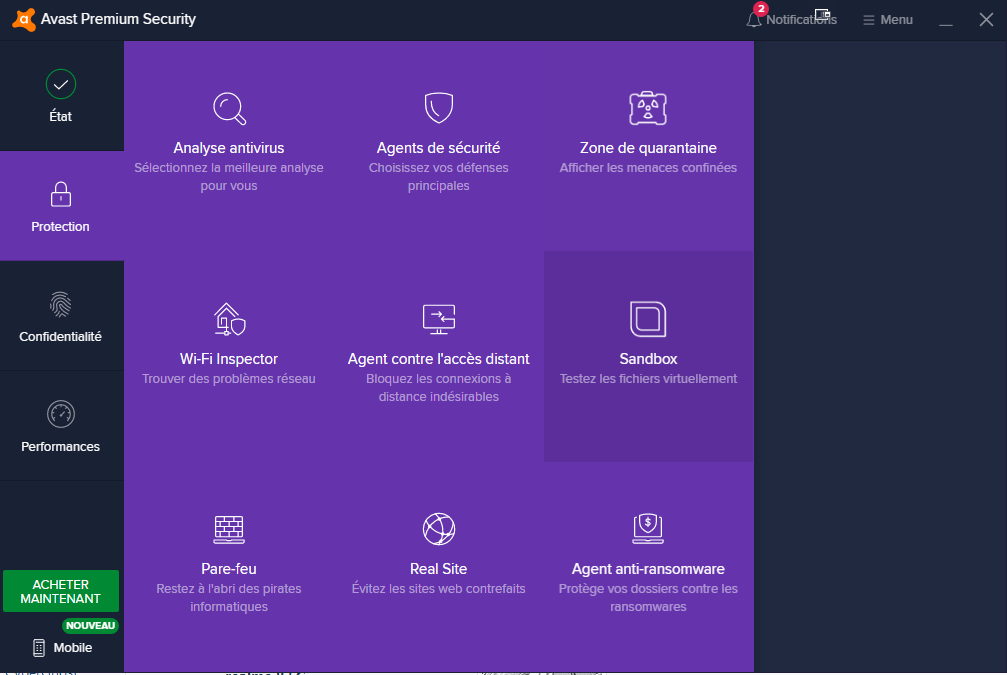The image size is (1007, 675).
Task: Click the remote access monitor icon
Action: point(439,319)
